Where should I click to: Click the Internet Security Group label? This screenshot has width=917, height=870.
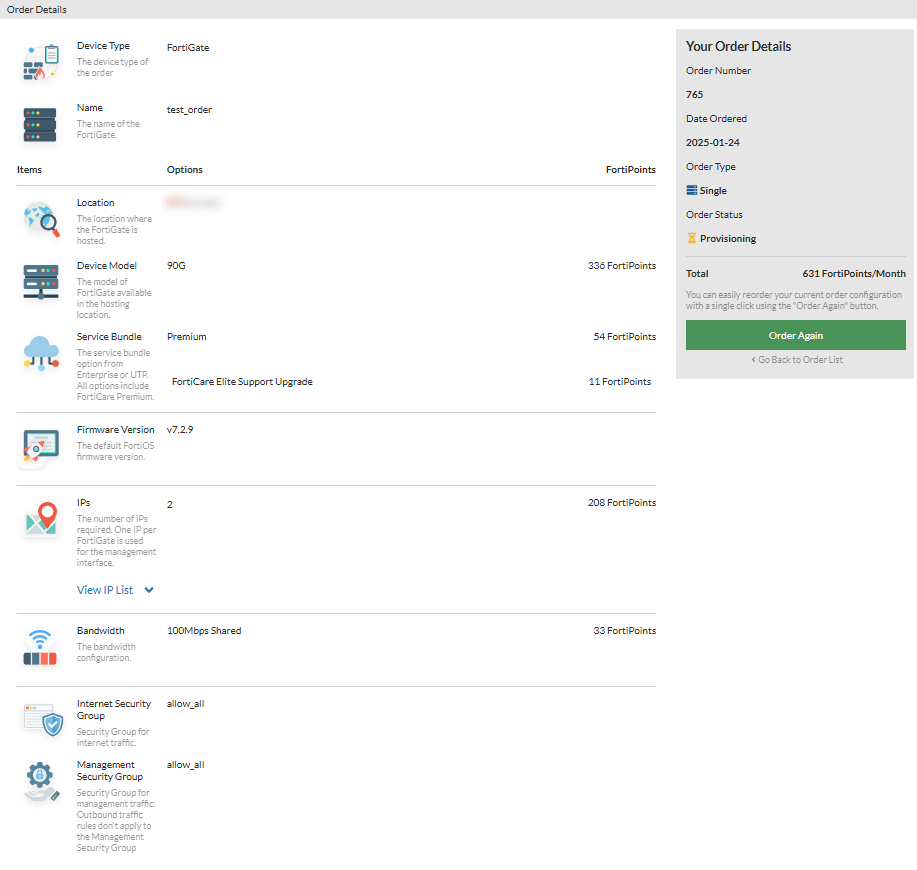pos(114,710)
